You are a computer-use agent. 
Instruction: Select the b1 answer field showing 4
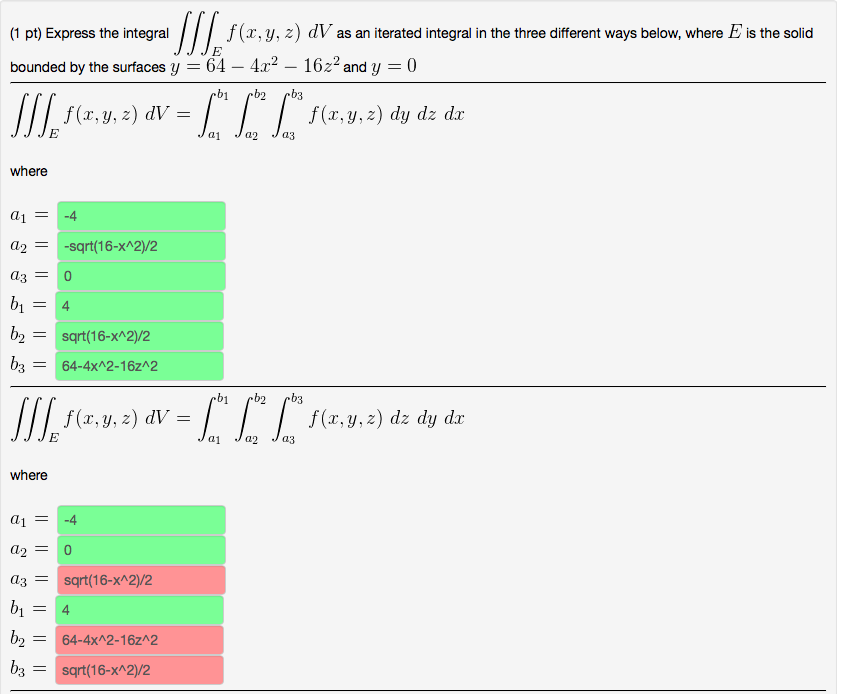(140, 305)
